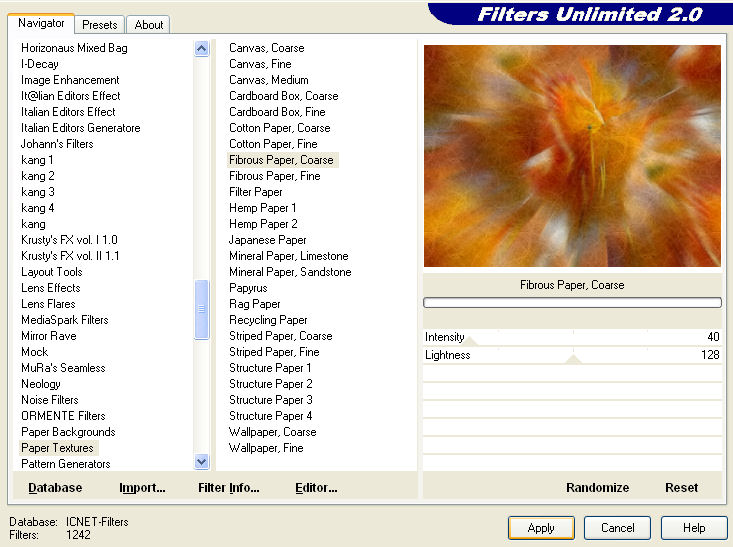Select Mineral Paper, Sandstone

(x=290, y=272)
